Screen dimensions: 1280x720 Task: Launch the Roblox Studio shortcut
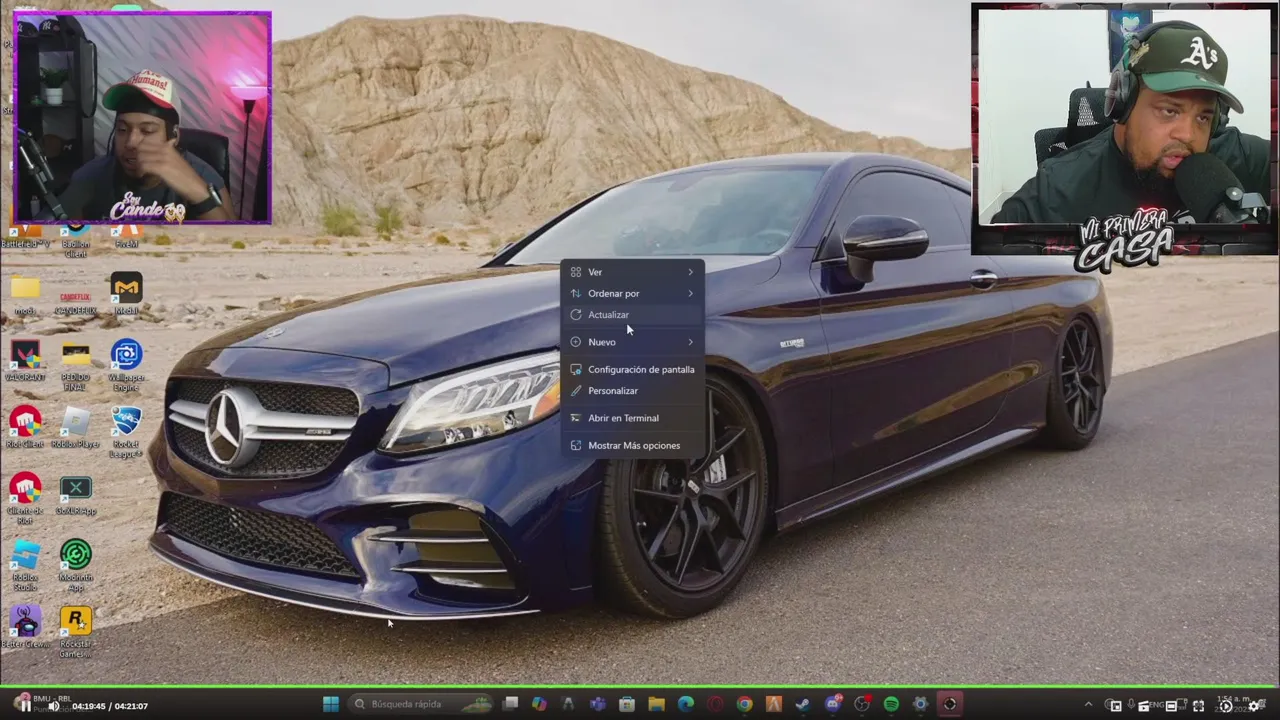pyautogui.click(x=25, y=565)
